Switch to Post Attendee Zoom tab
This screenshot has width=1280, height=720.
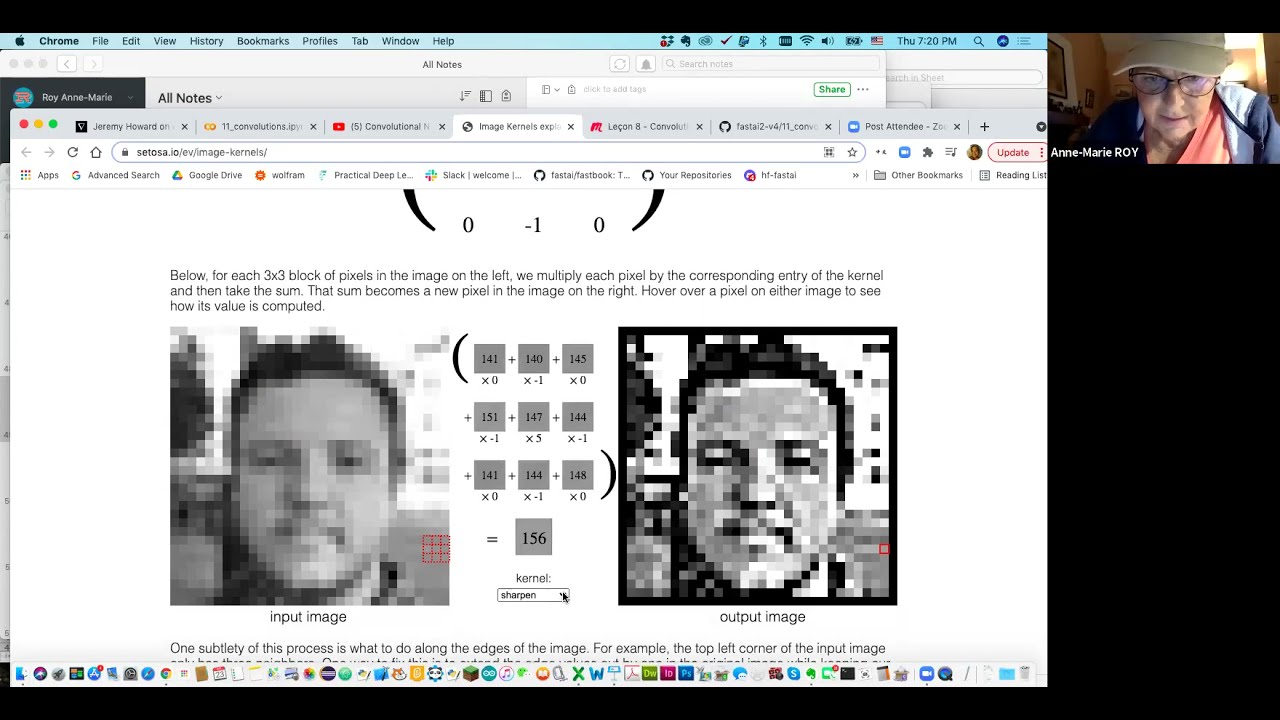click(905, 127)
